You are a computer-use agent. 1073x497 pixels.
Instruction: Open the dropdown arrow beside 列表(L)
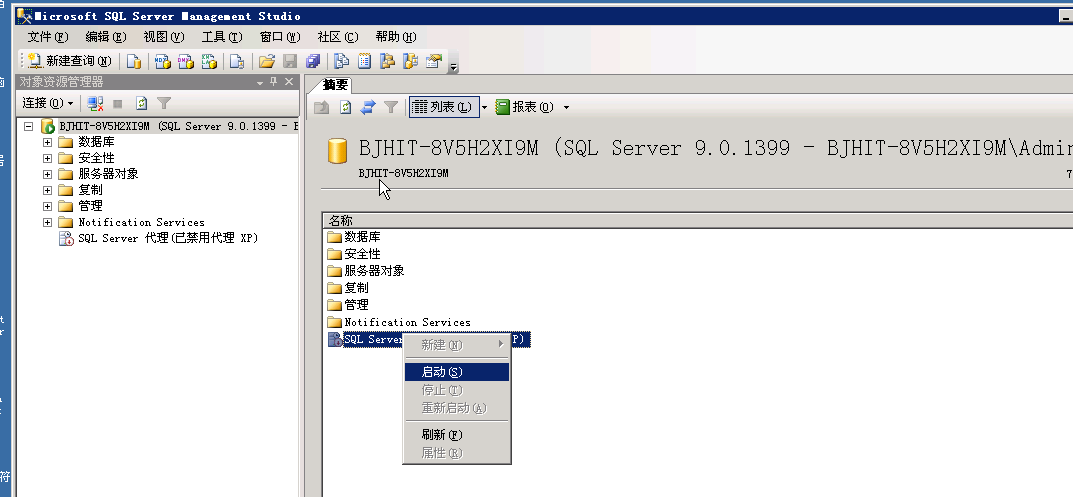tap(484, 107)
